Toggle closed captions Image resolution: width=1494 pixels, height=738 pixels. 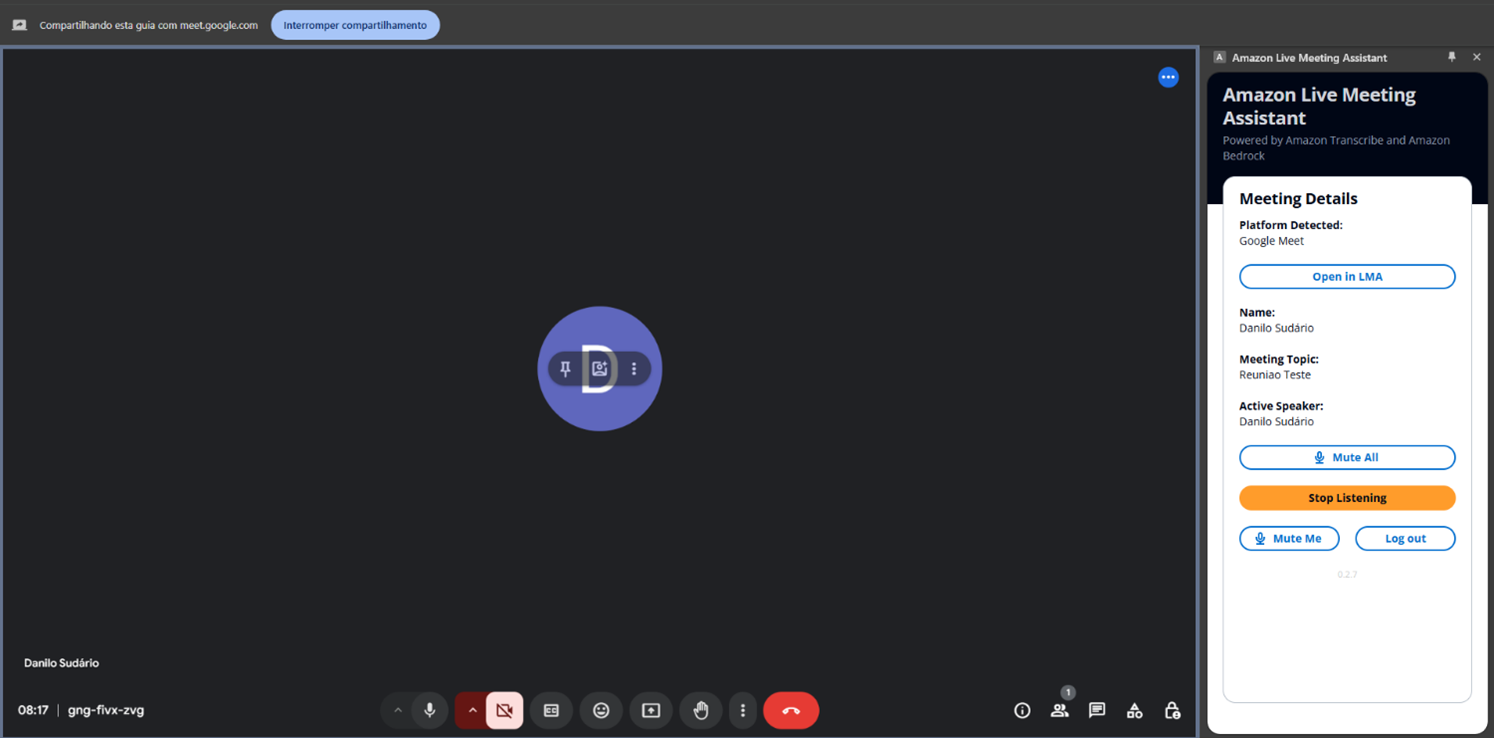(551, 710)
